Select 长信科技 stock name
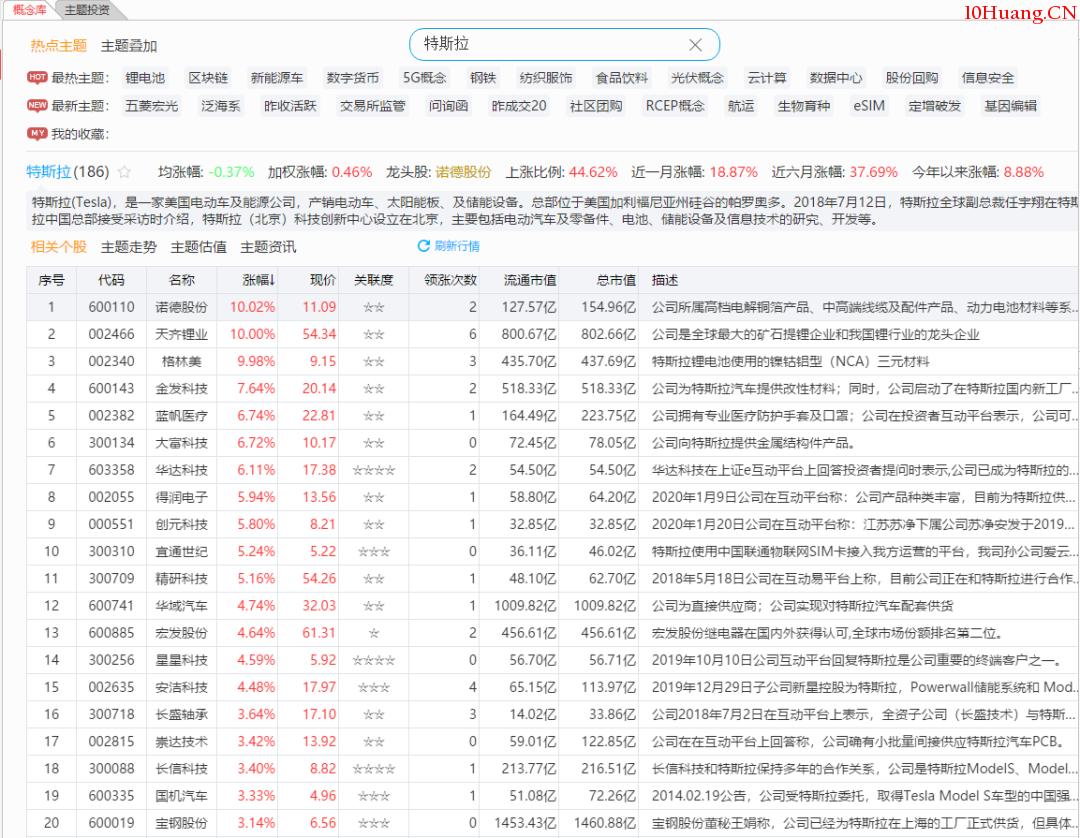The image size is (1080, 838). coord(181,768)
